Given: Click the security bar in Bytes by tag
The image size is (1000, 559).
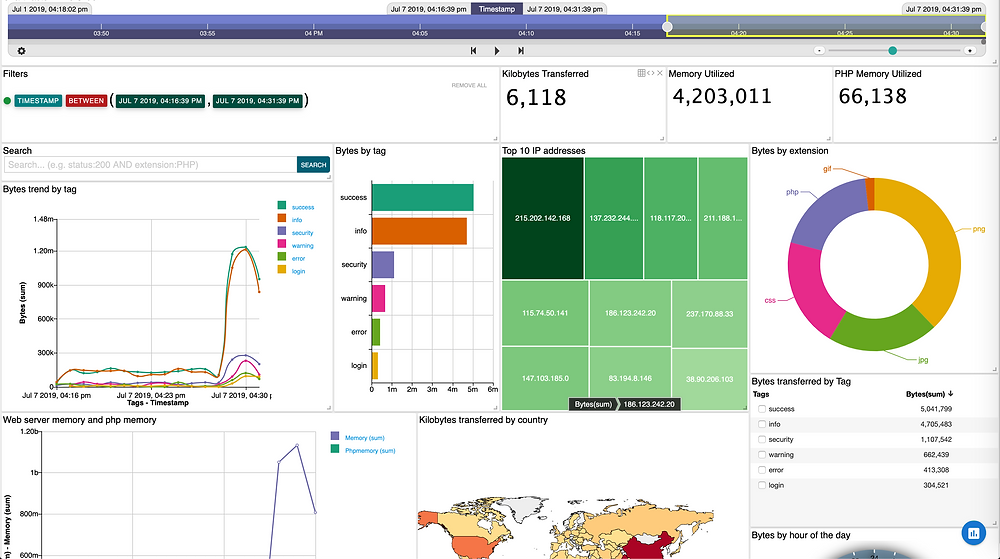Looking at the screenshot, I should [383, 265].
